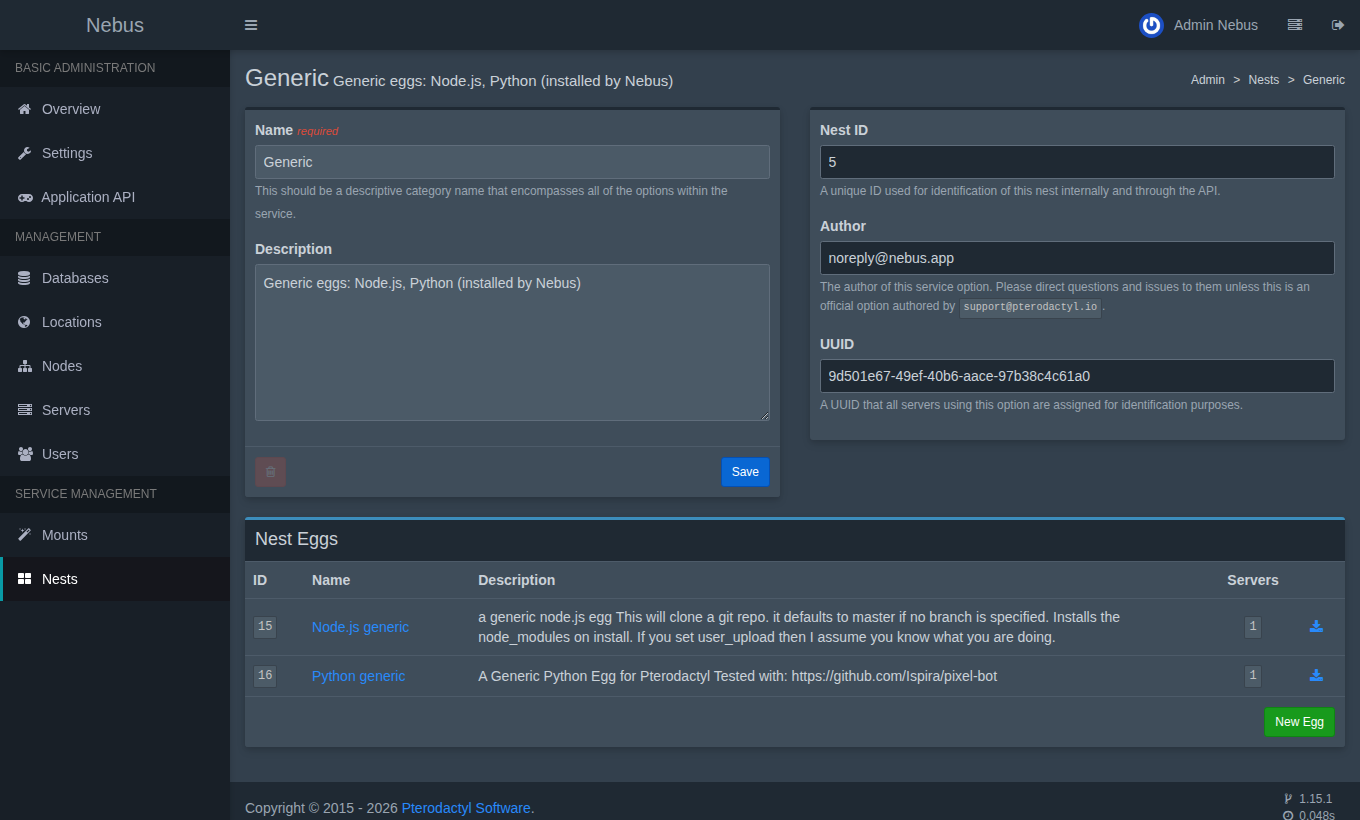Open the Node.js generic egg link
The image size is (1360, 820).
pos(360,627)
